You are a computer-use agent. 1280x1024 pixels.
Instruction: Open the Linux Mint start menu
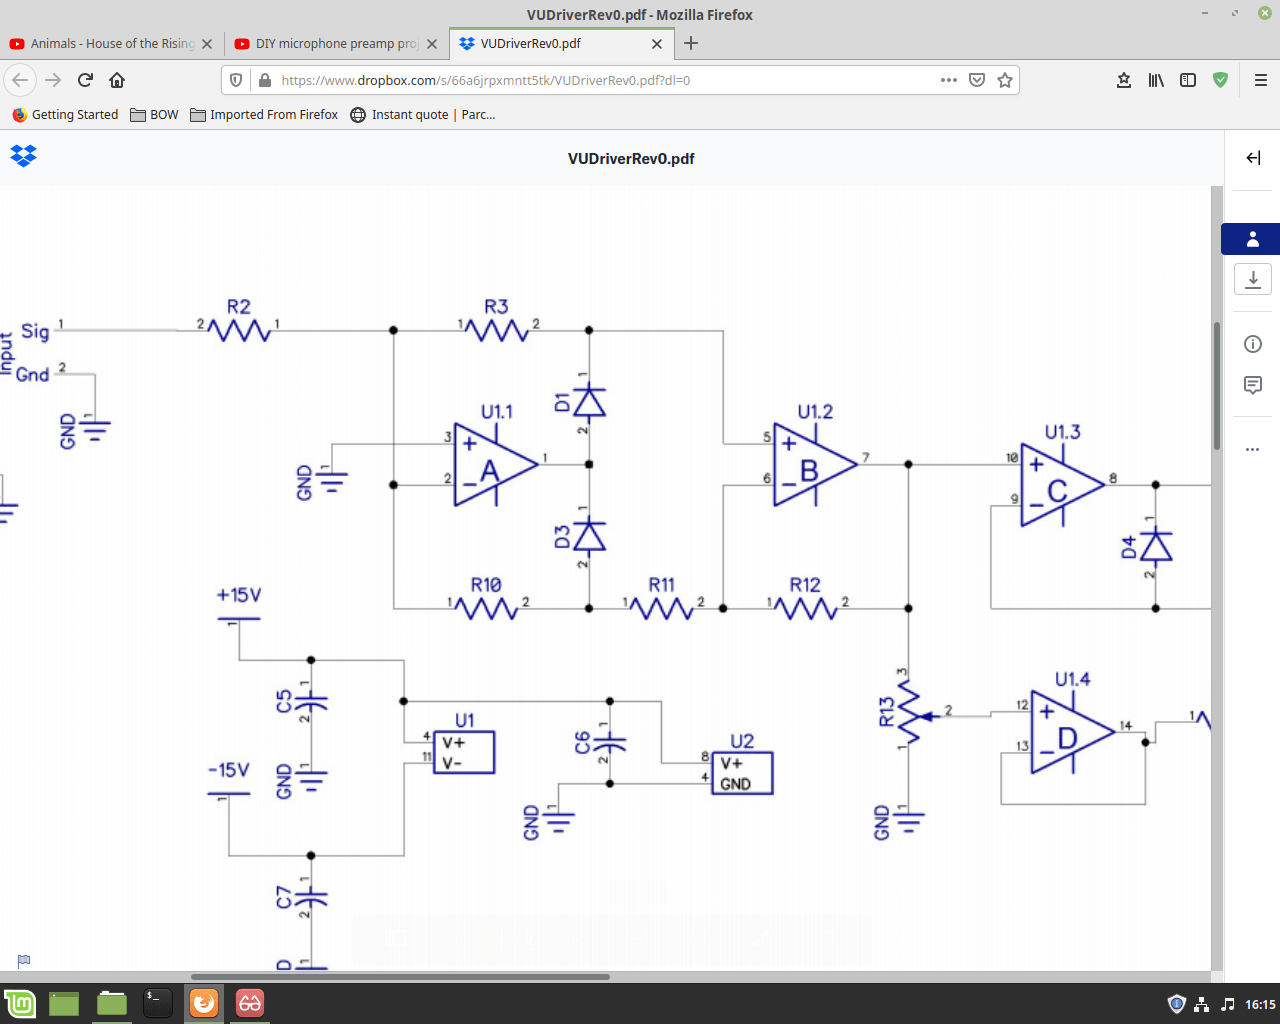[20, 1003]
